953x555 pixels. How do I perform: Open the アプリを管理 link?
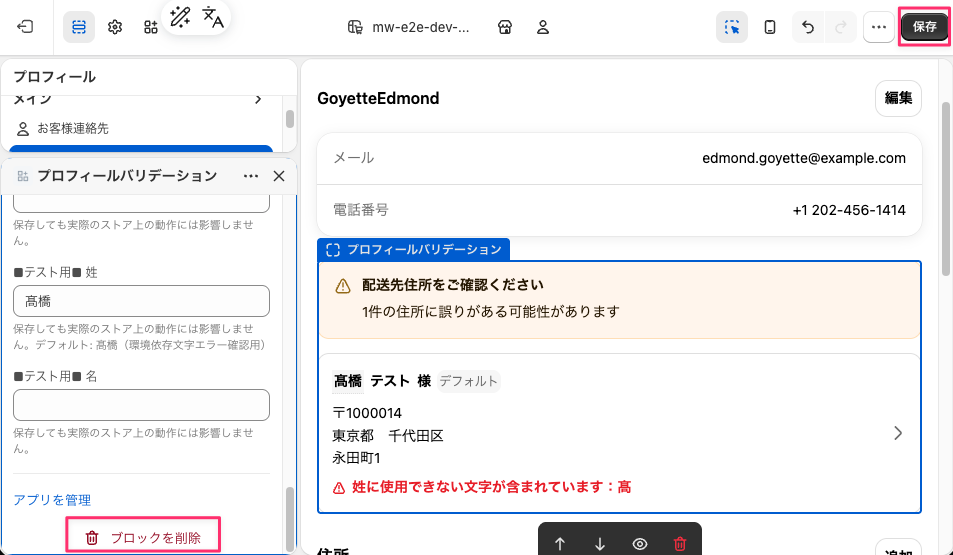tap(52, 500)
